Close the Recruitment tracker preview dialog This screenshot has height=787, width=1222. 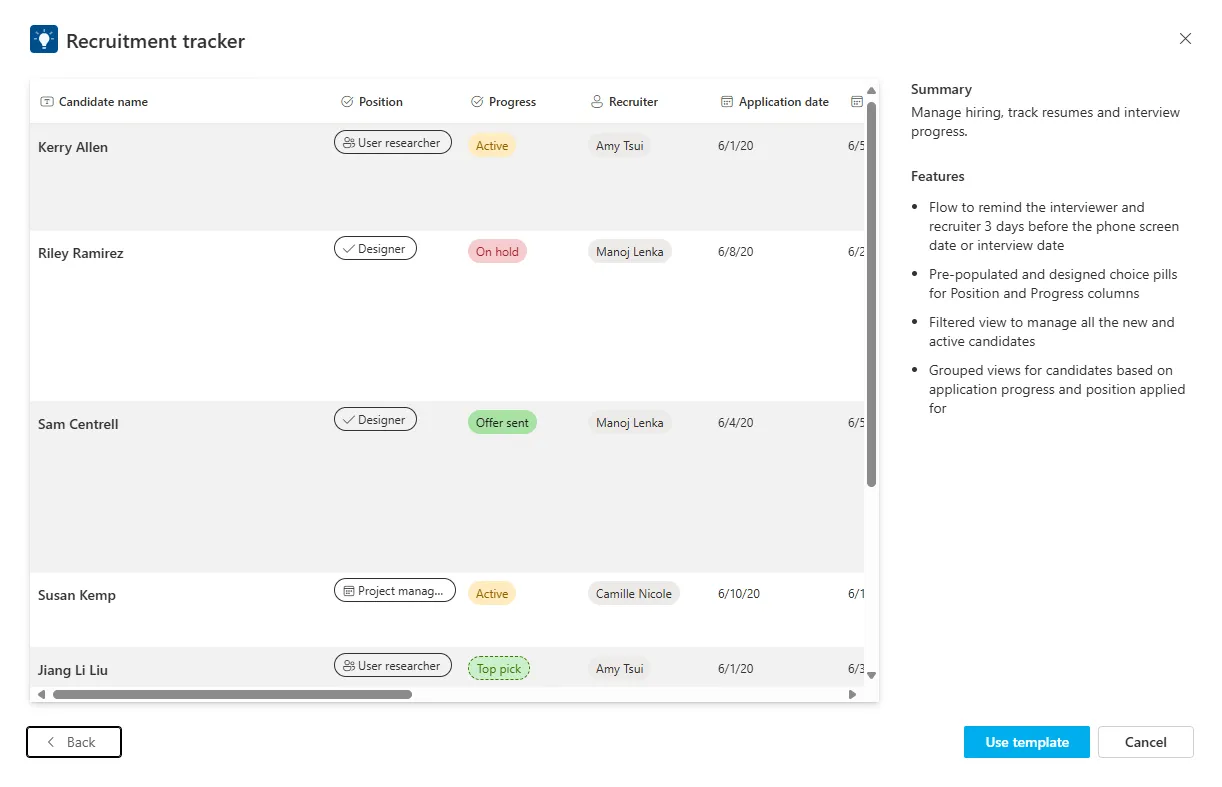[1185, 38]
